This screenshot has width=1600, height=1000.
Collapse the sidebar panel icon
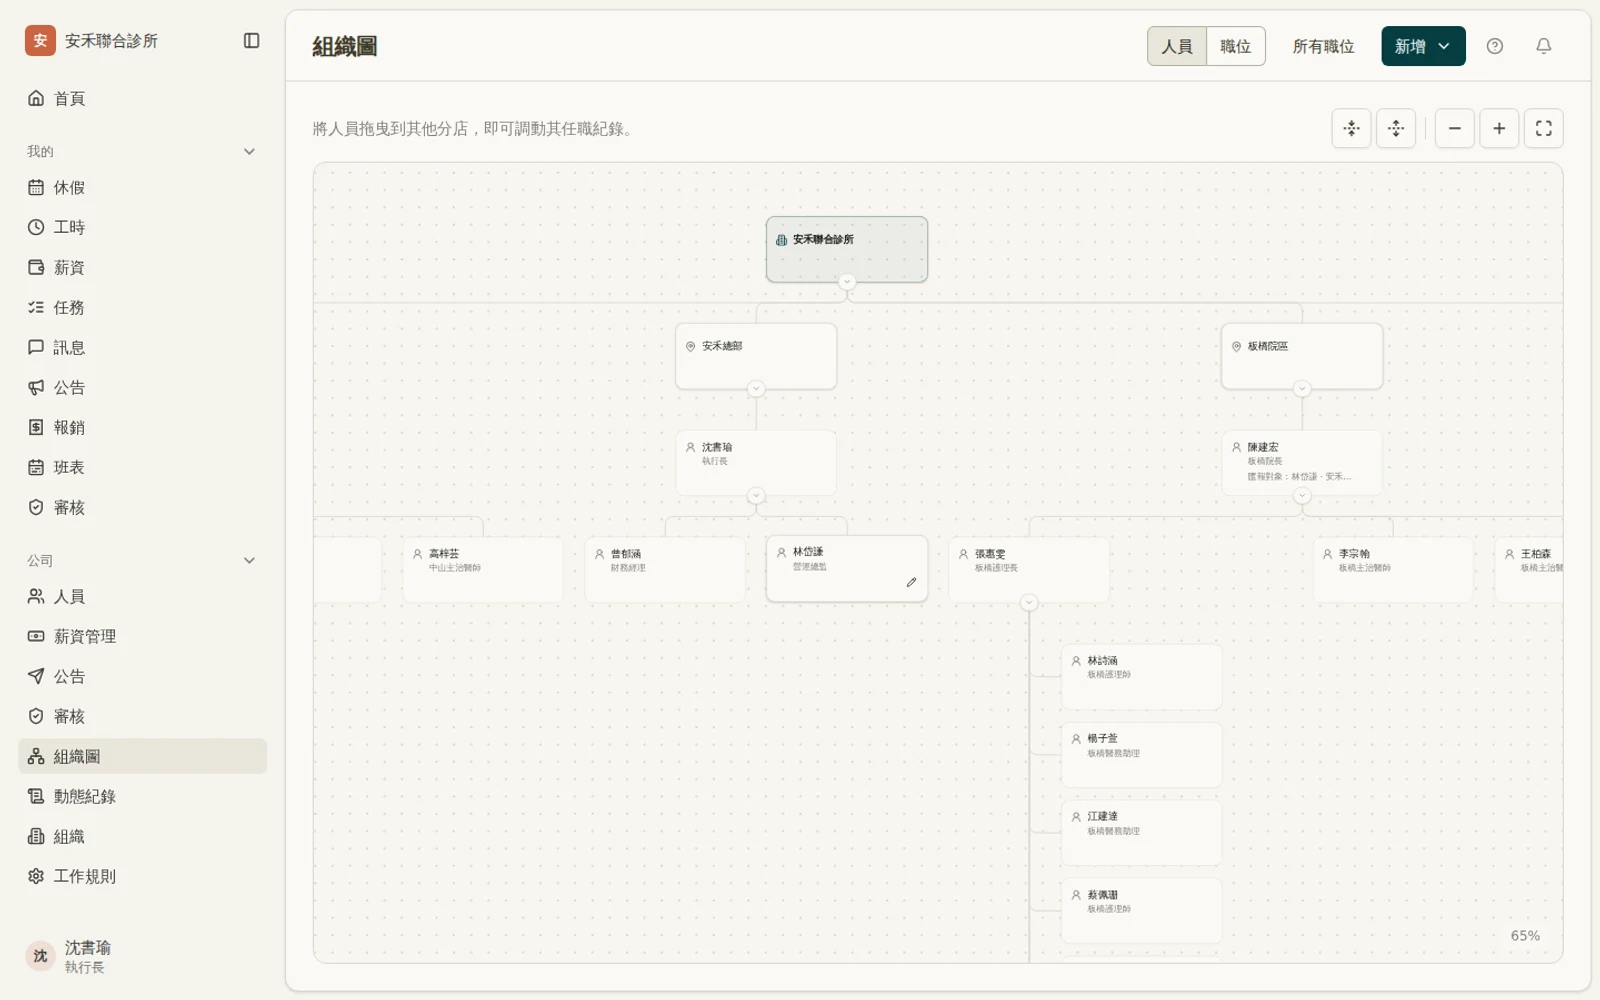point(252,41)
